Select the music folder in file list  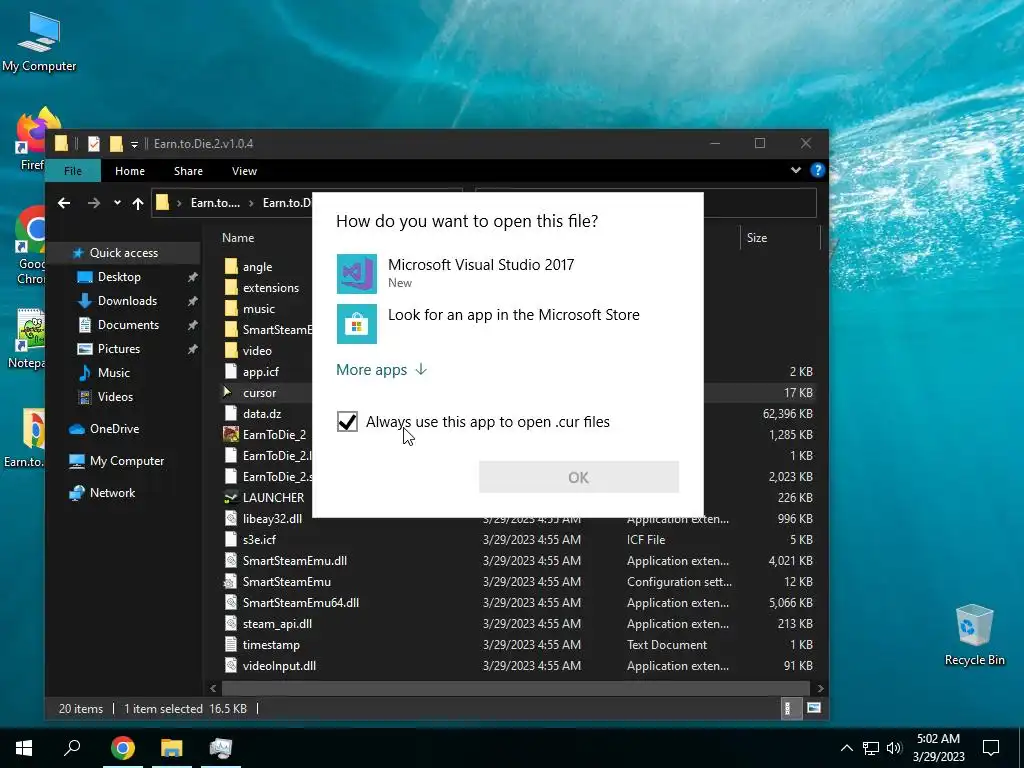click(259, 309)
